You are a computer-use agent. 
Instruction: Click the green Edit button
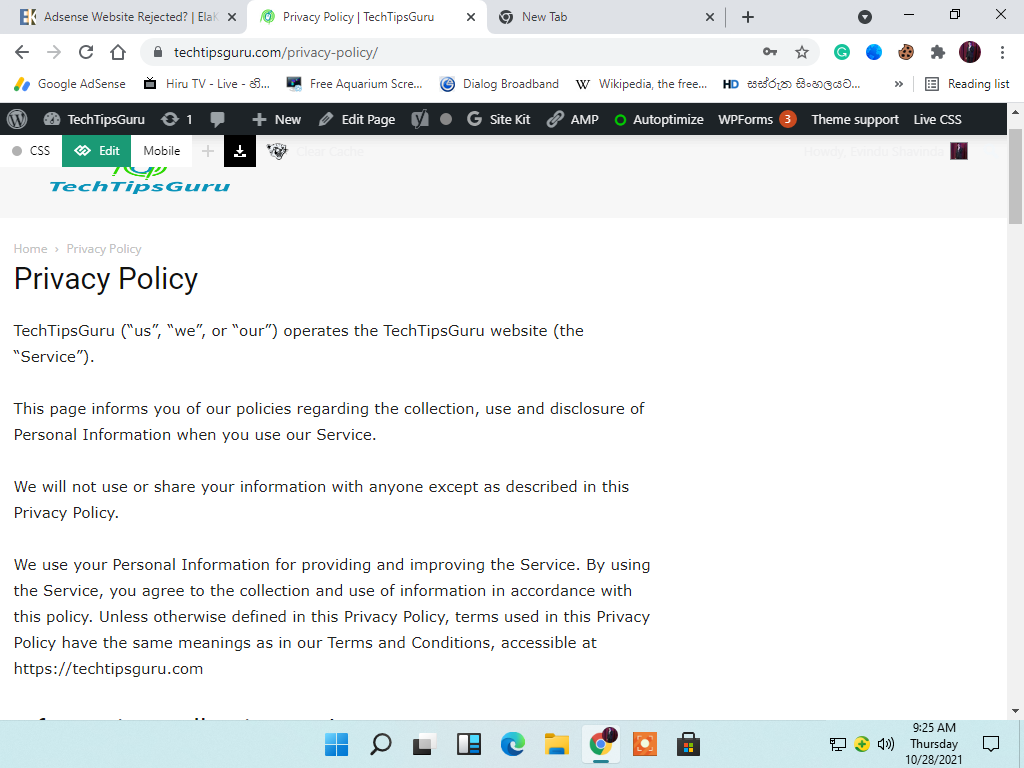tap(97, 151)
